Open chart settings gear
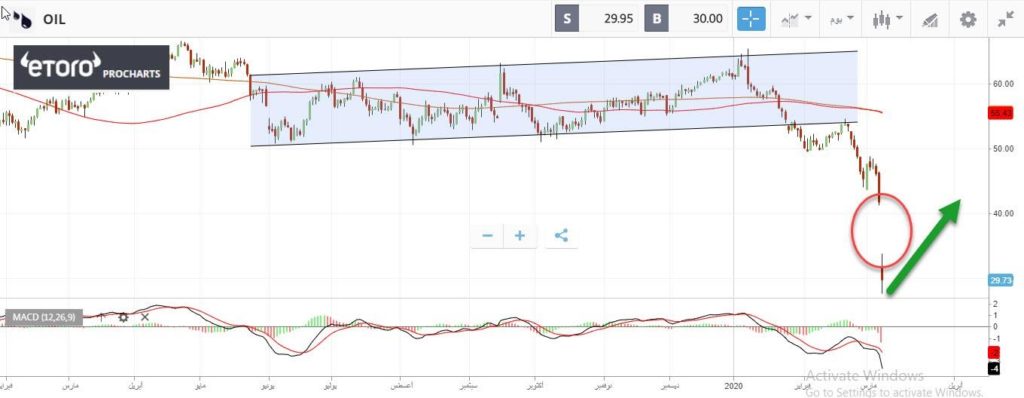Screen dimensions: 1024x398 click(968, 19)
